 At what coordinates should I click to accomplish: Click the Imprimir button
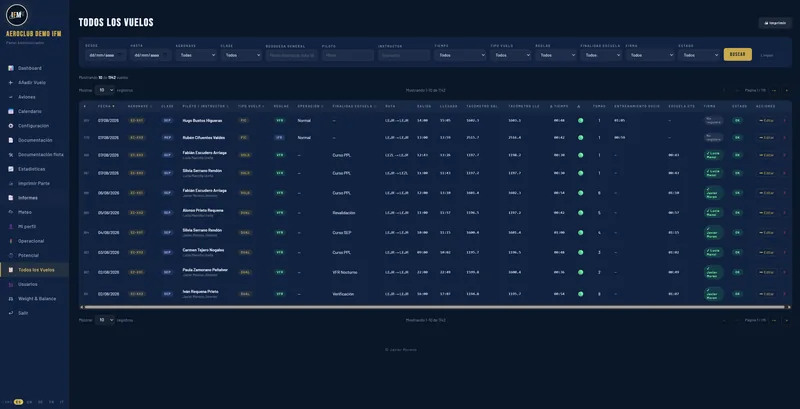775,23
